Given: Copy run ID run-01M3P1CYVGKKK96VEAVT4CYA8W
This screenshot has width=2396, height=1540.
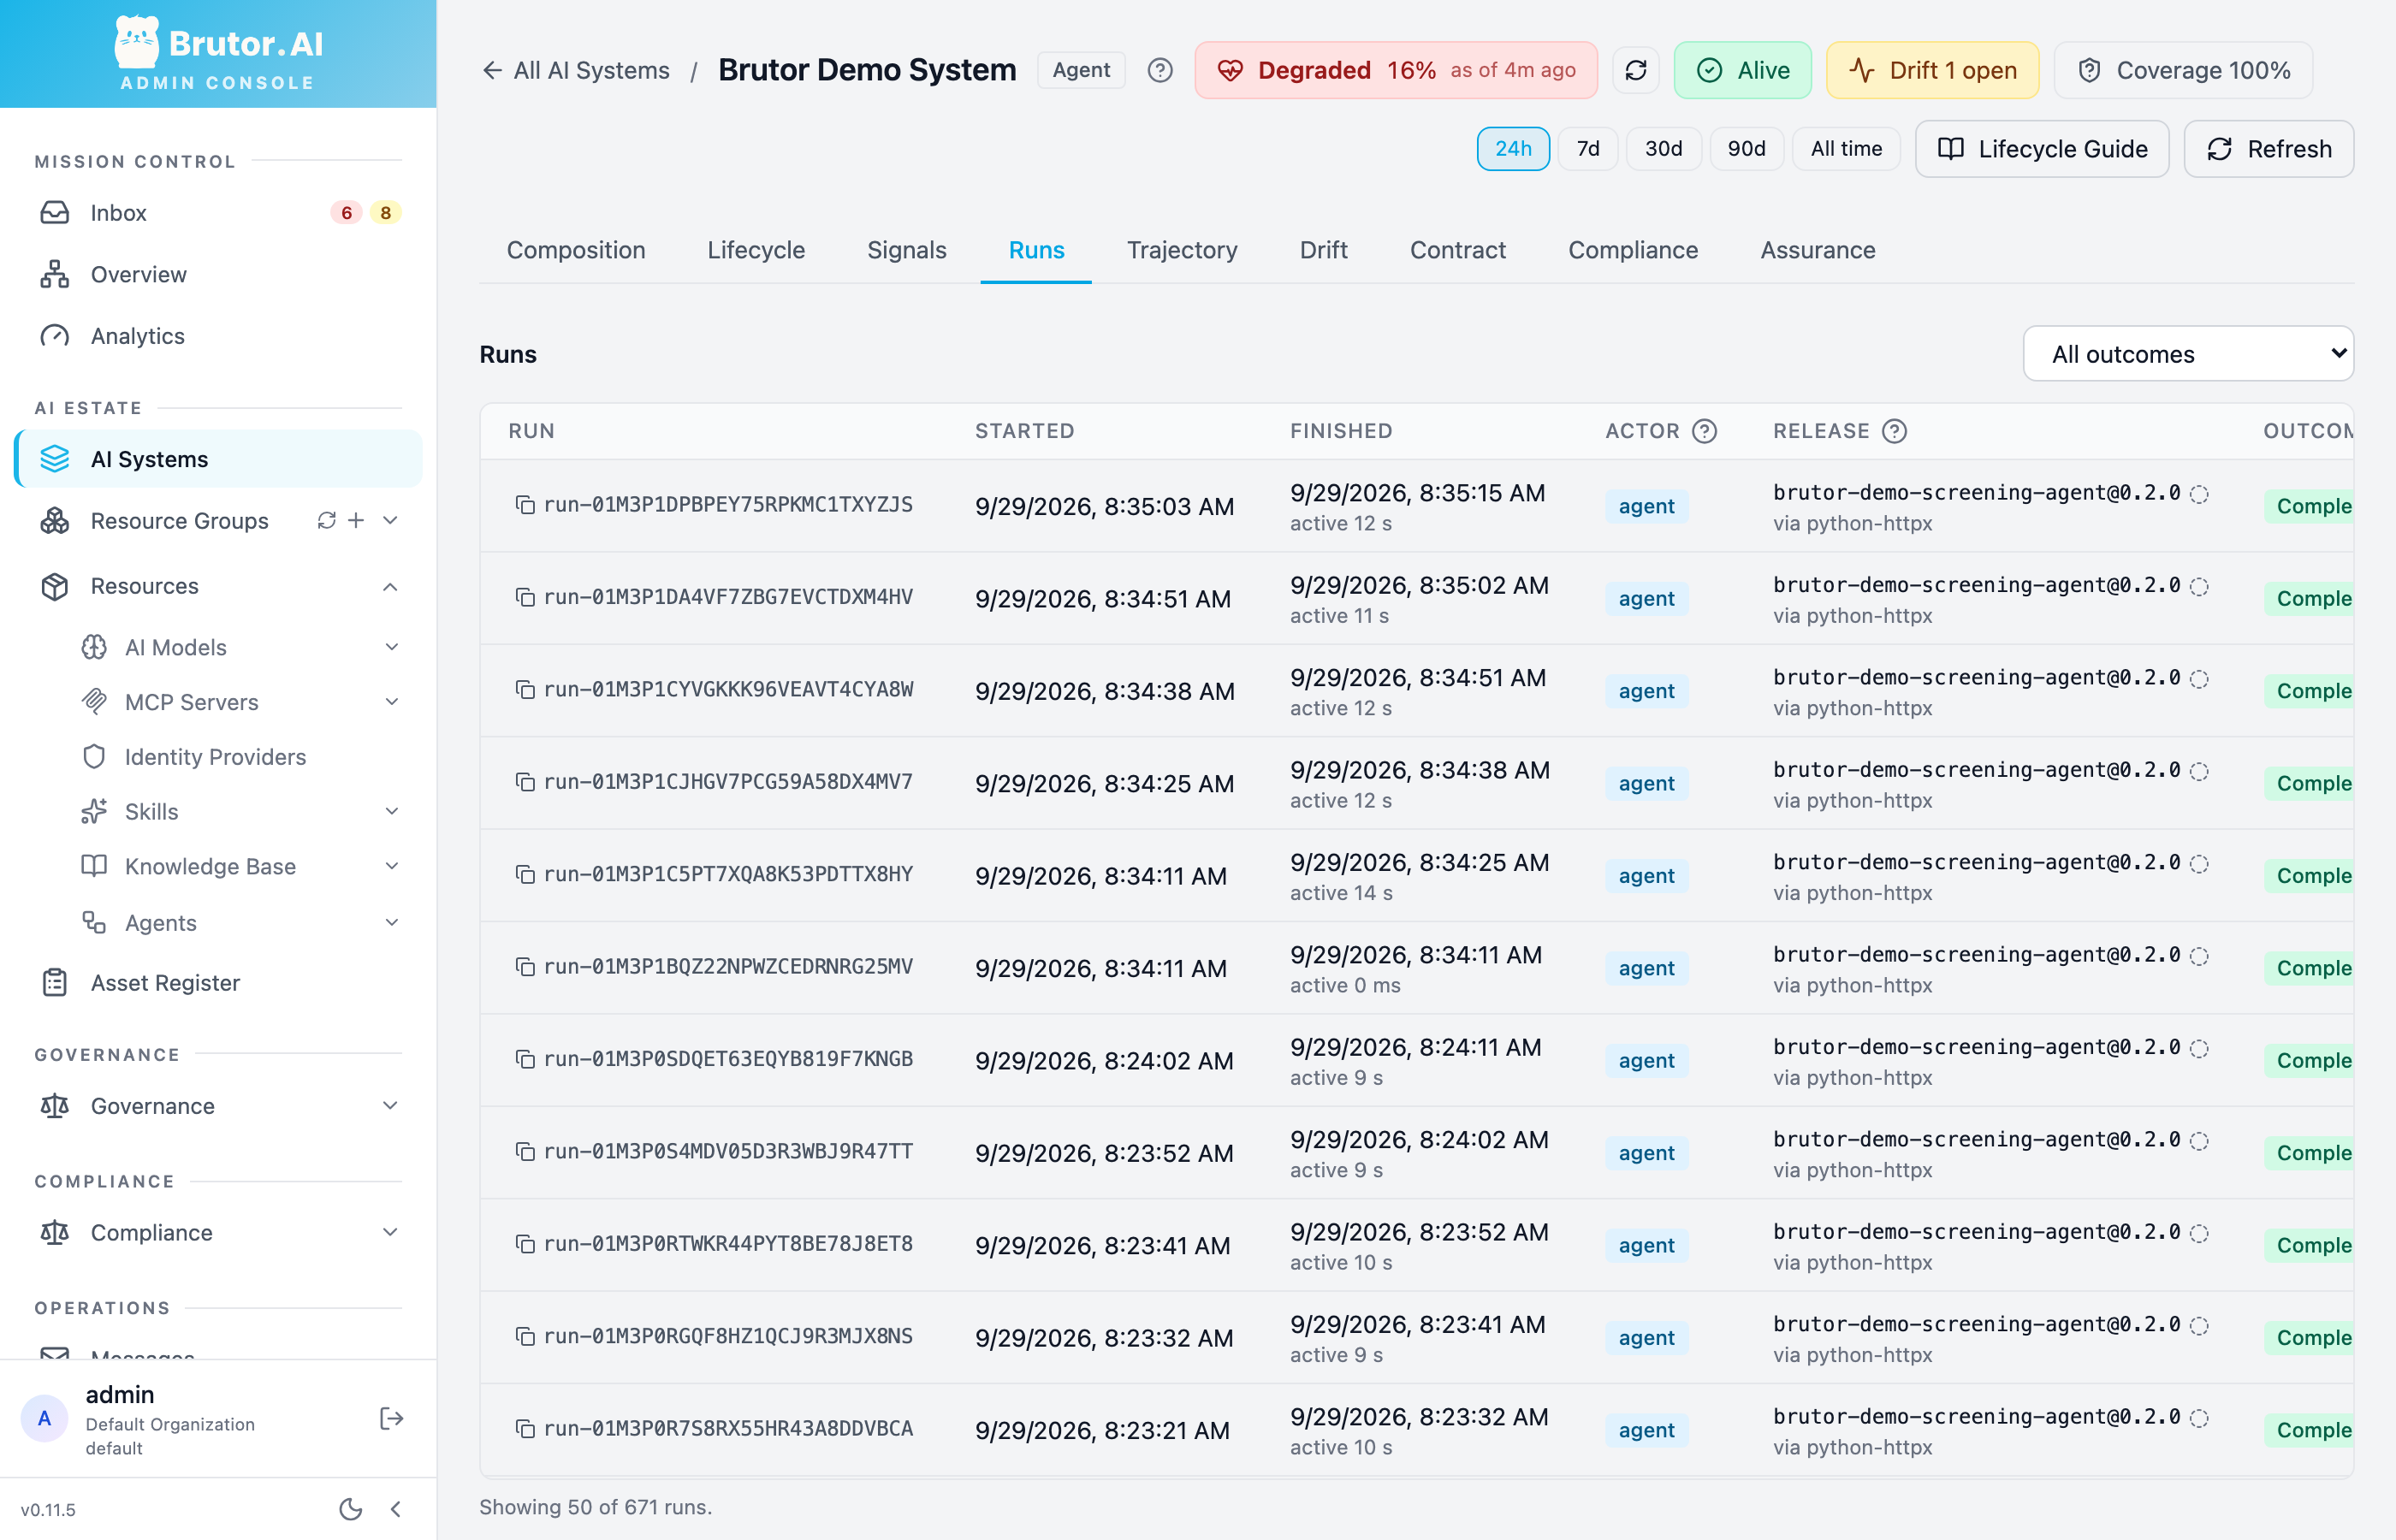Looking at the screenshot, I should tap(524, 690).
